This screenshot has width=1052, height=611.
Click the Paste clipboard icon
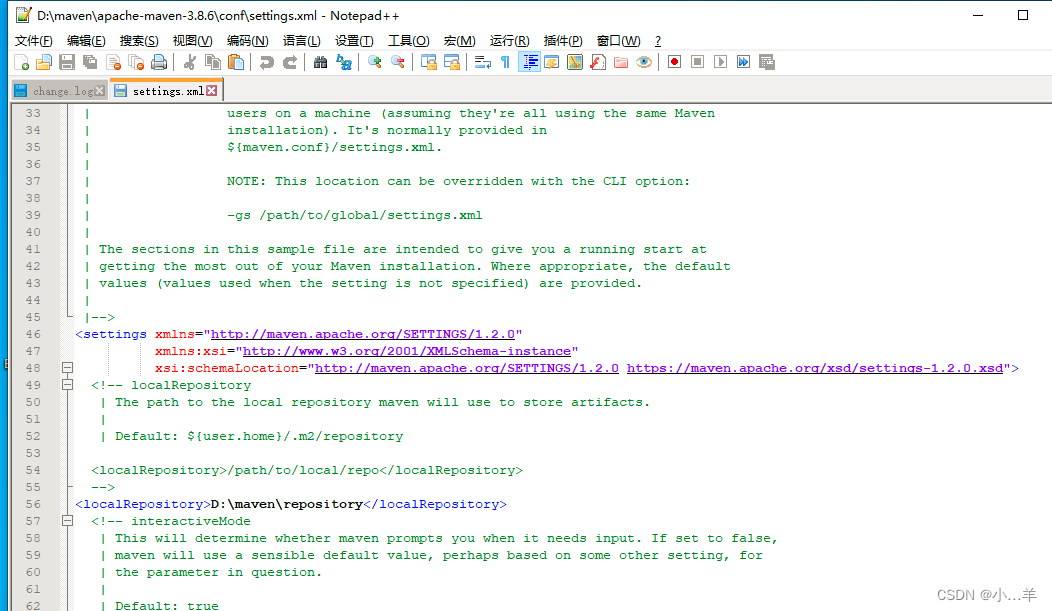(x=236, y=62)
